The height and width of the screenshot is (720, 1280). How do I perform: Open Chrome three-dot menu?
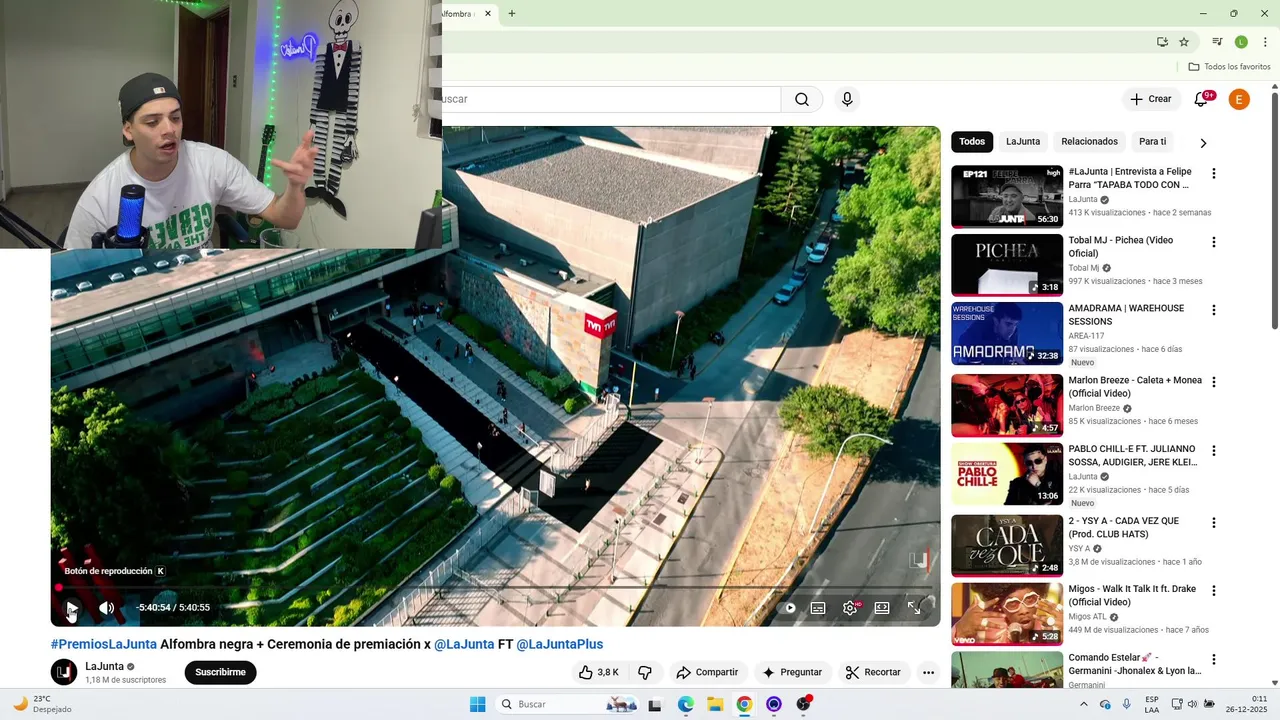pyautogui.click(x=1265, y=42)
